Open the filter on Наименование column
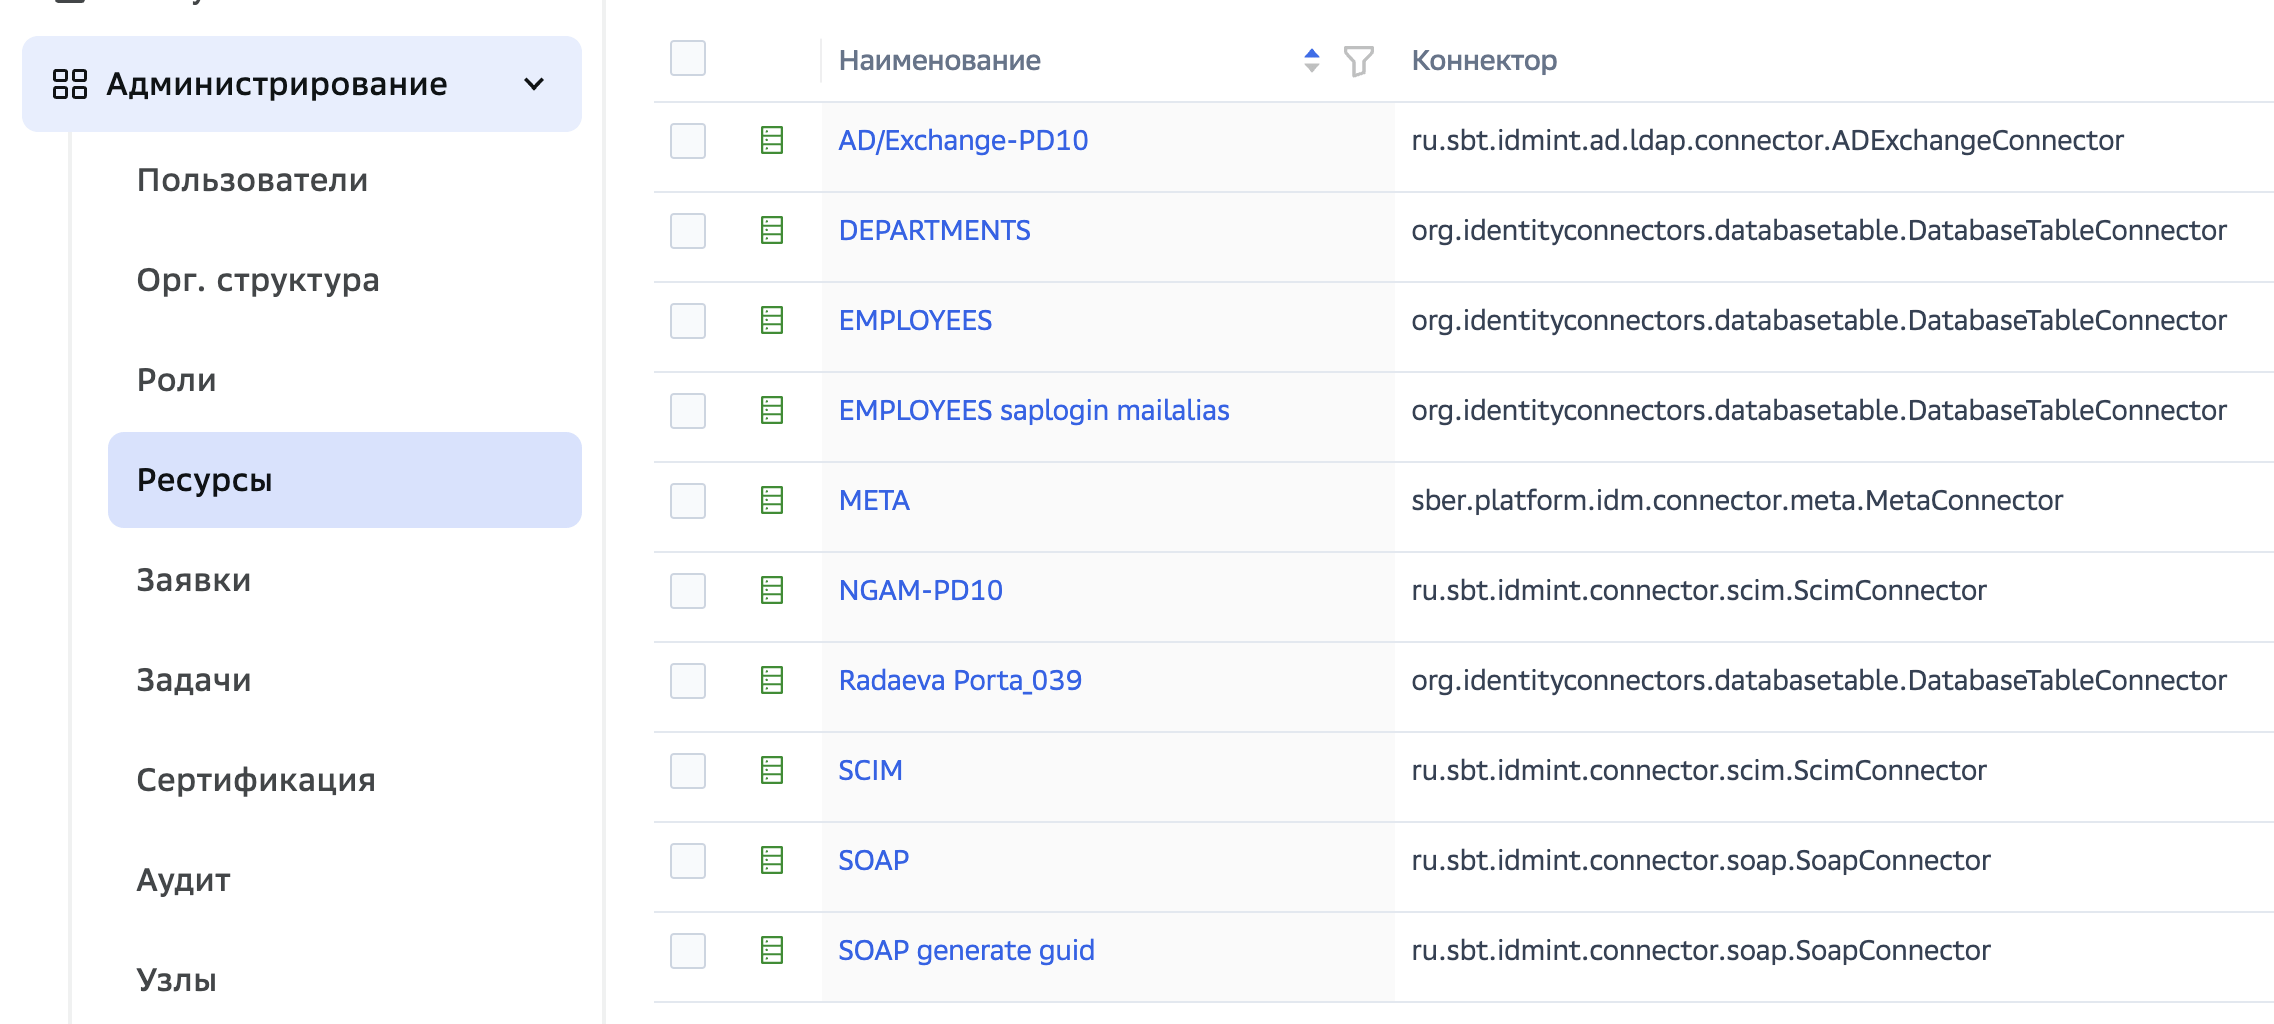 coord(1358,61)
